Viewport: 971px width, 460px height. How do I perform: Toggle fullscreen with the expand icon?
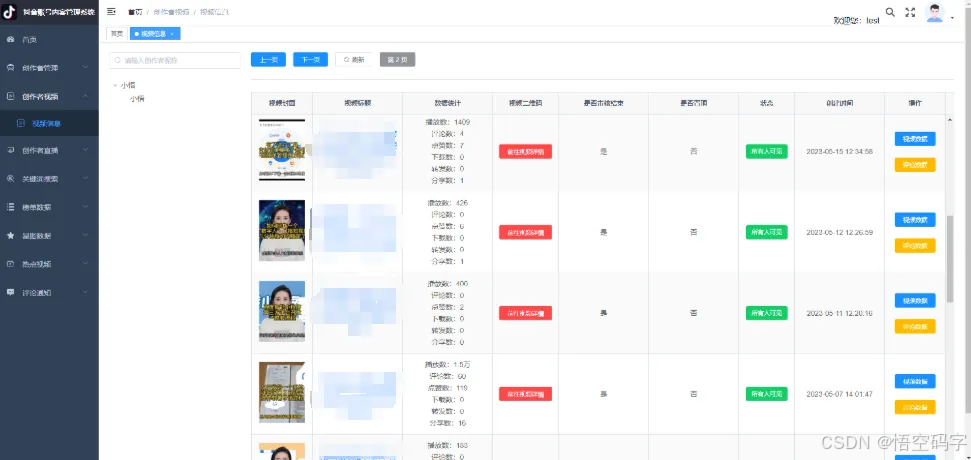point(910,12)
